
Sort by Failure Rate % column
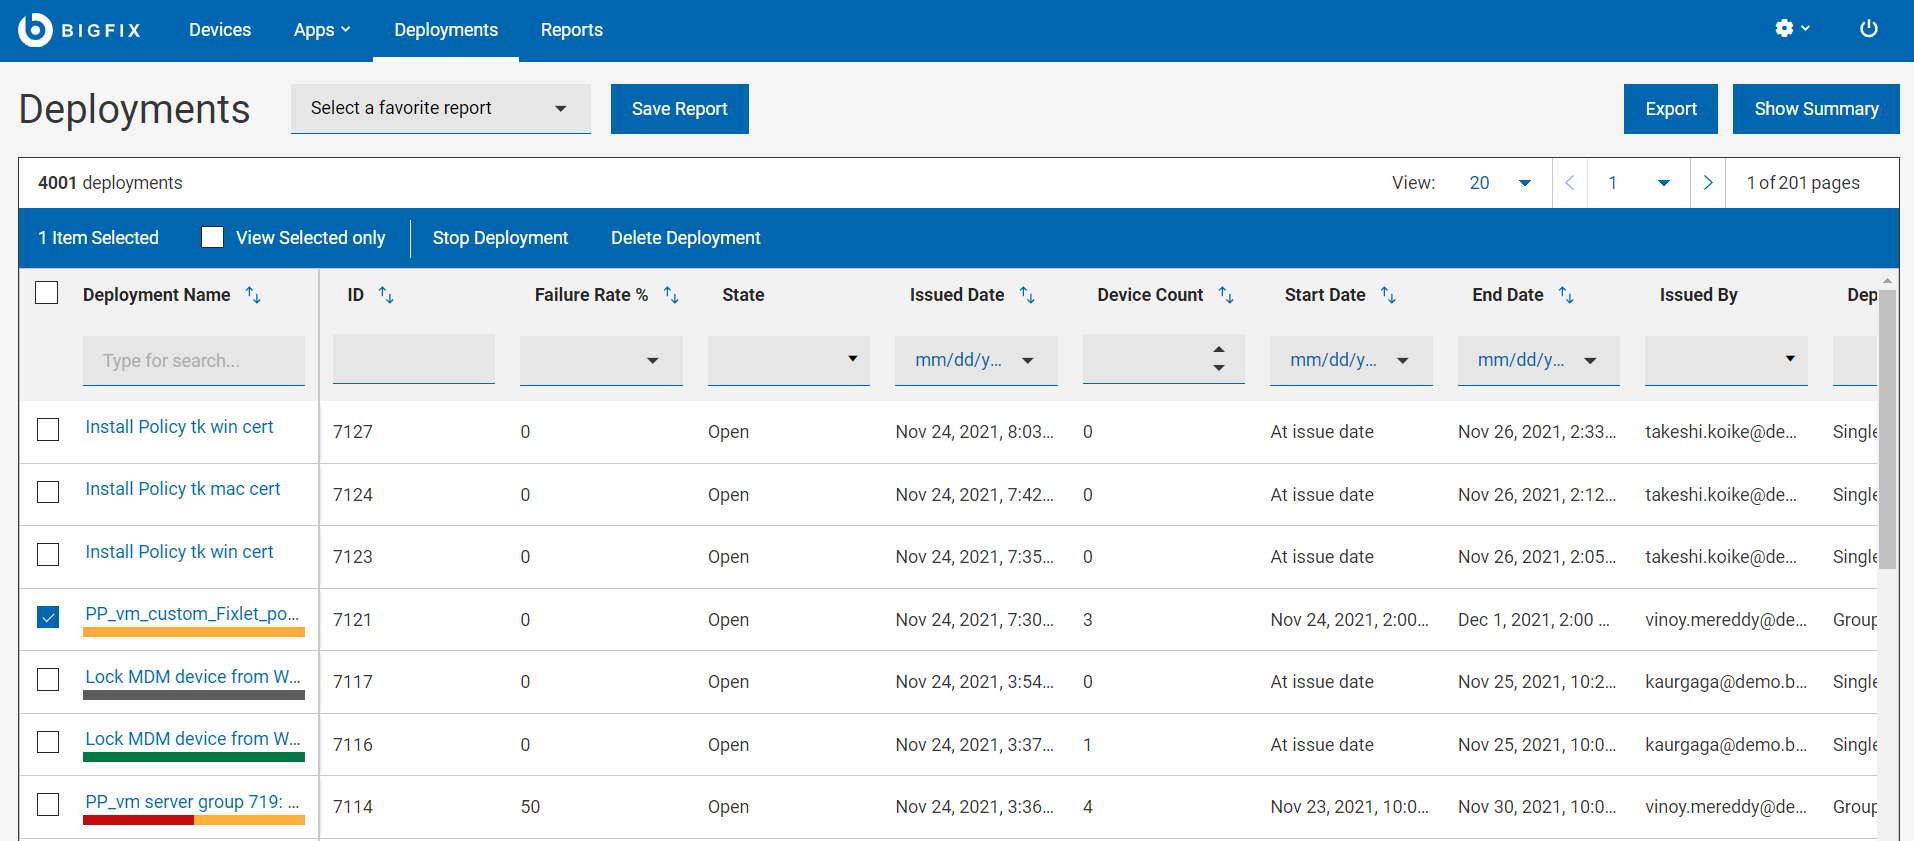[671, 295]
